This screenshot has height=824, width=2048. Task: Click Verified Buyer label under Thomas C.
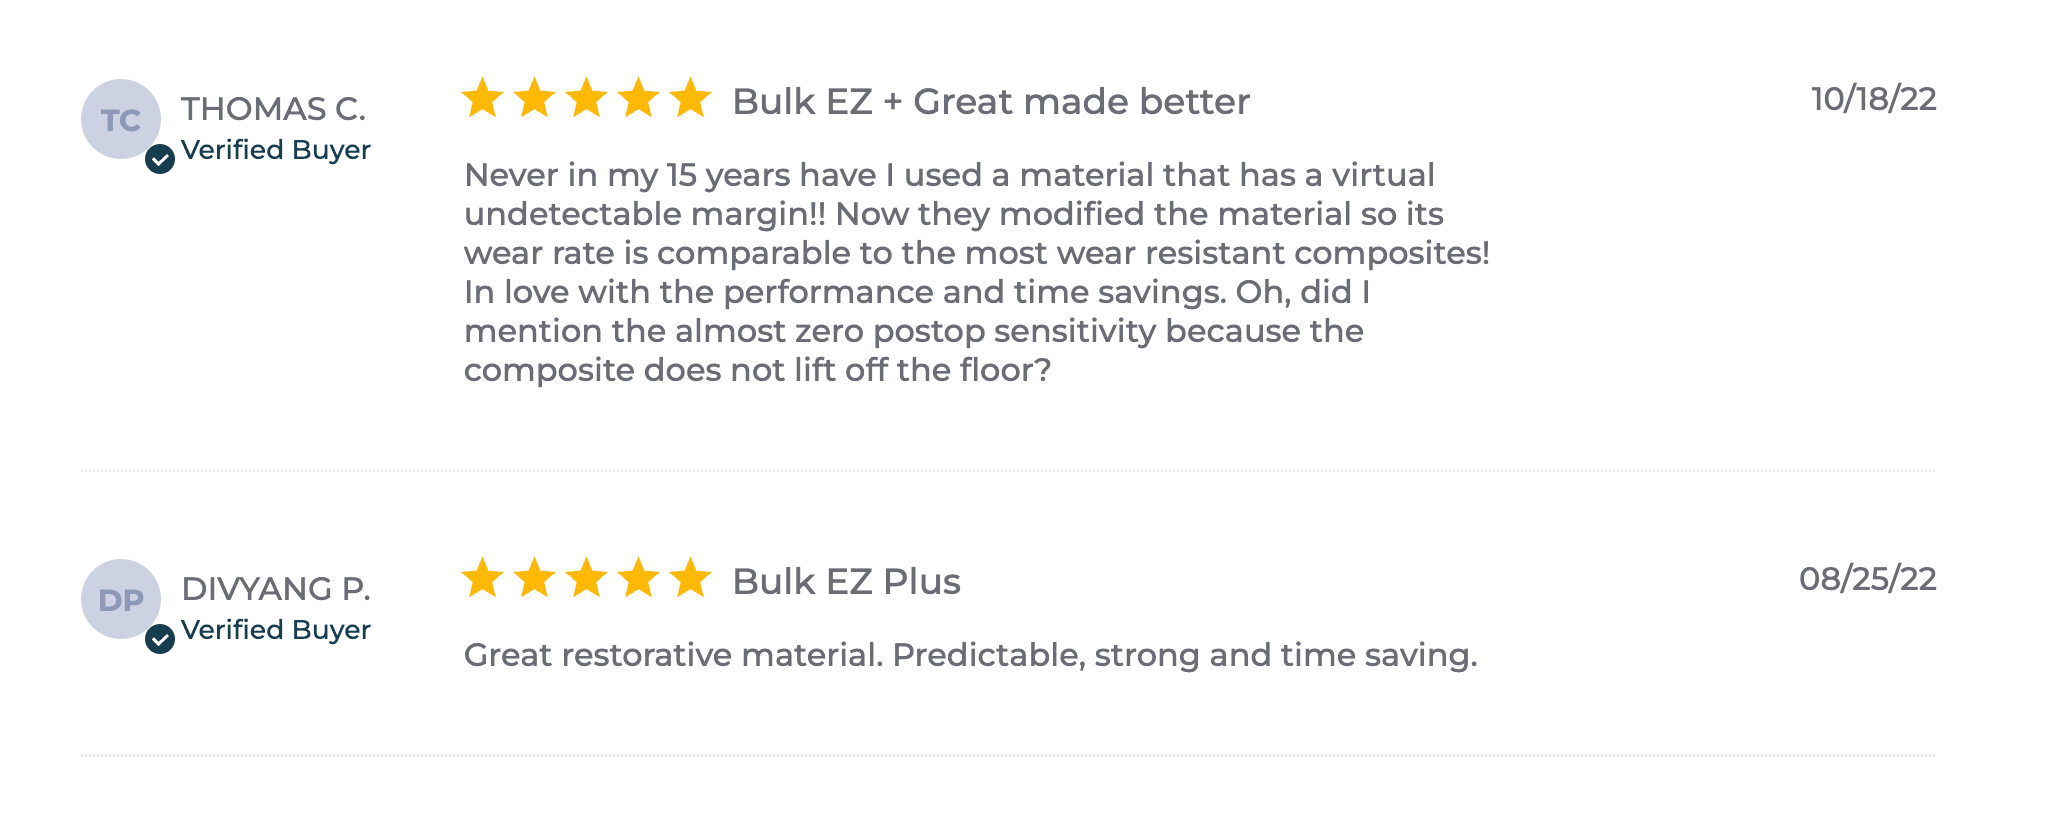(276, 150)
